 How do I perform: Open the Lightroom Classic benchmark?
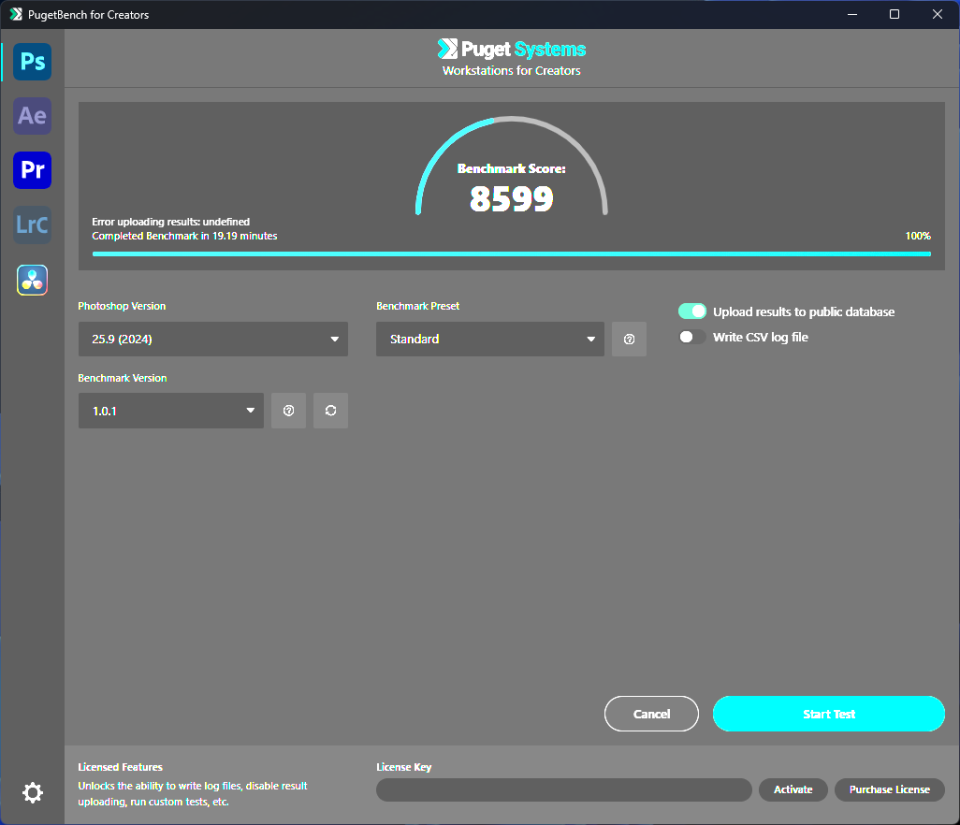(x=32, y=225)
